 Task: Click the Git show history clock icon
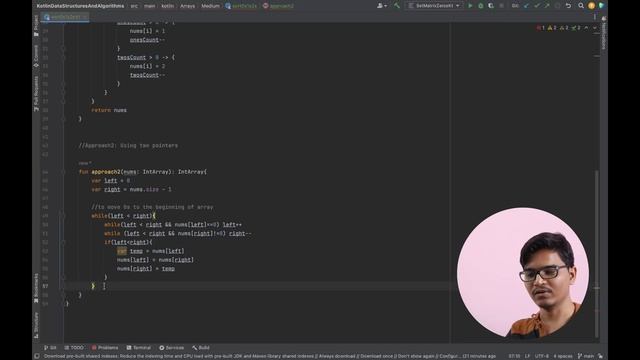pyautogui.click(x=558, y=6)
